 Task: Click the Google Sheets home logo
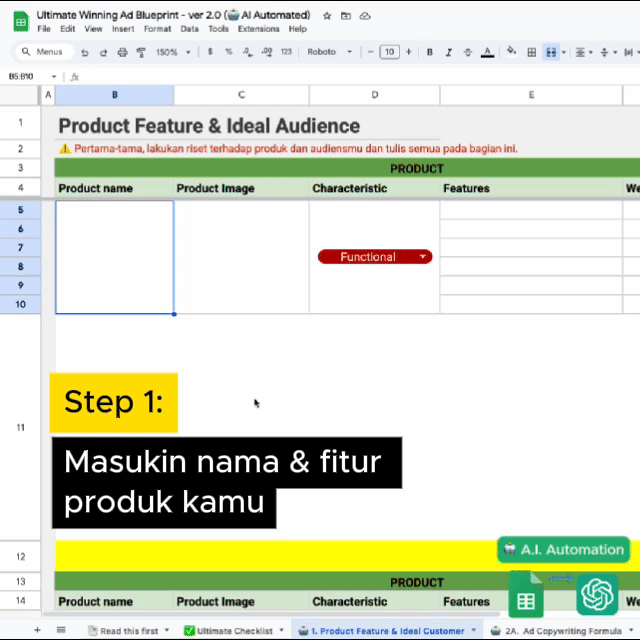pyautogui.click(x=21, y=22)
